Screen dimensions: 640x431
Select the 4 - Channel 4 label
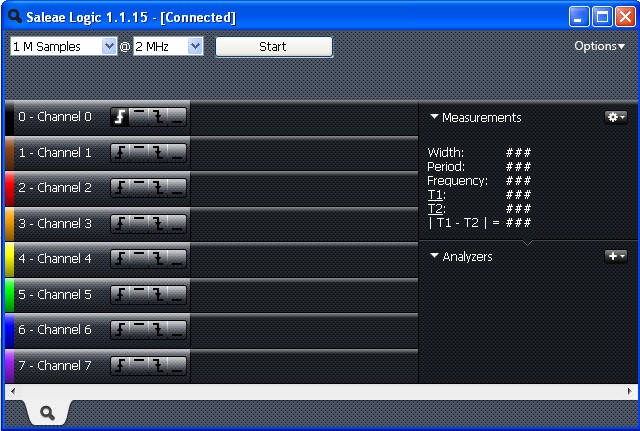(55, 259)
